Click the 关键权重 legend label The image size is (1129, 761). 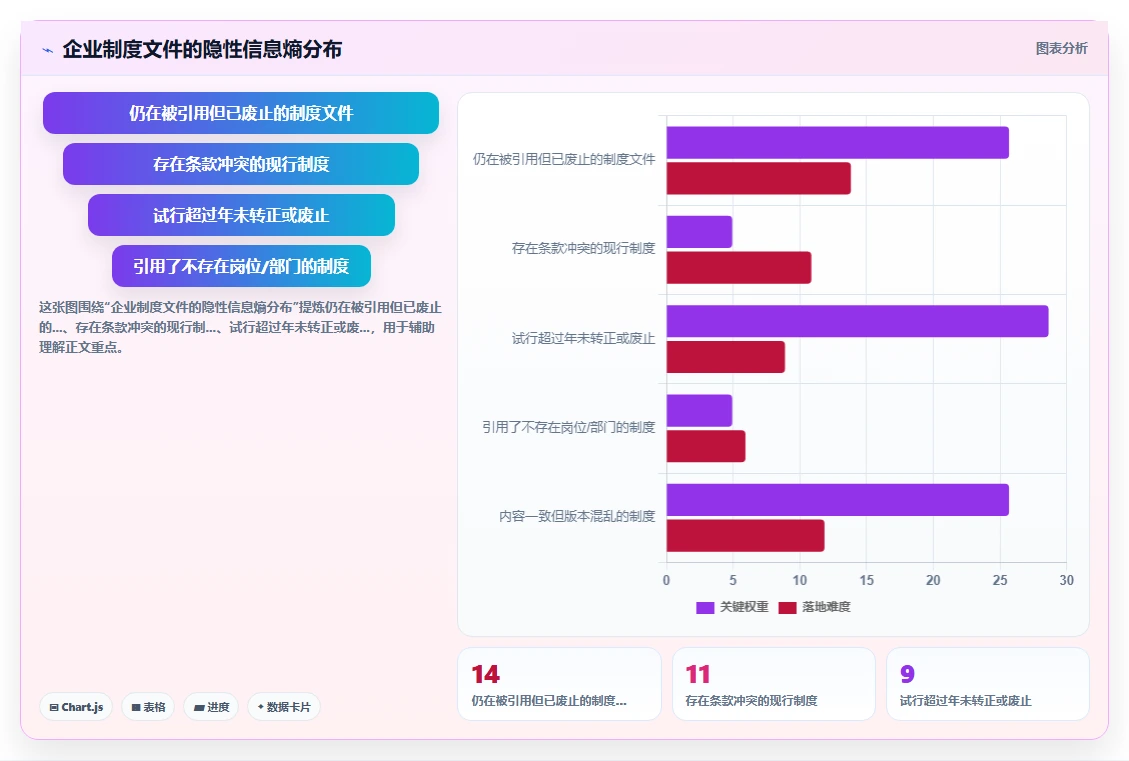coord(745,607)
